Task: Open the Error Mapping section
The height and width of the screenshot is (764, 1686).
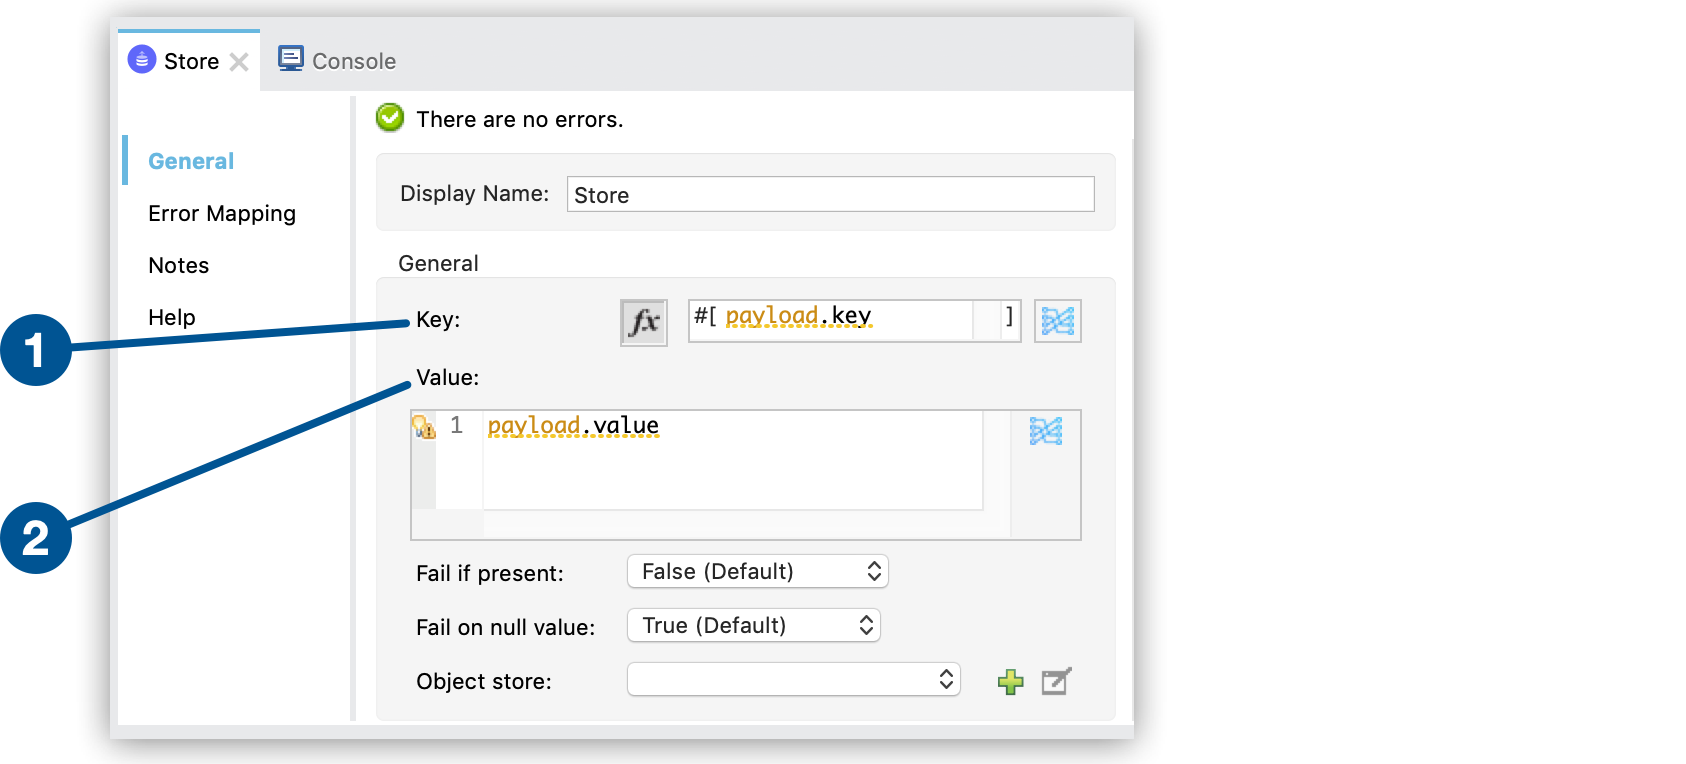Action: (222, 213)
